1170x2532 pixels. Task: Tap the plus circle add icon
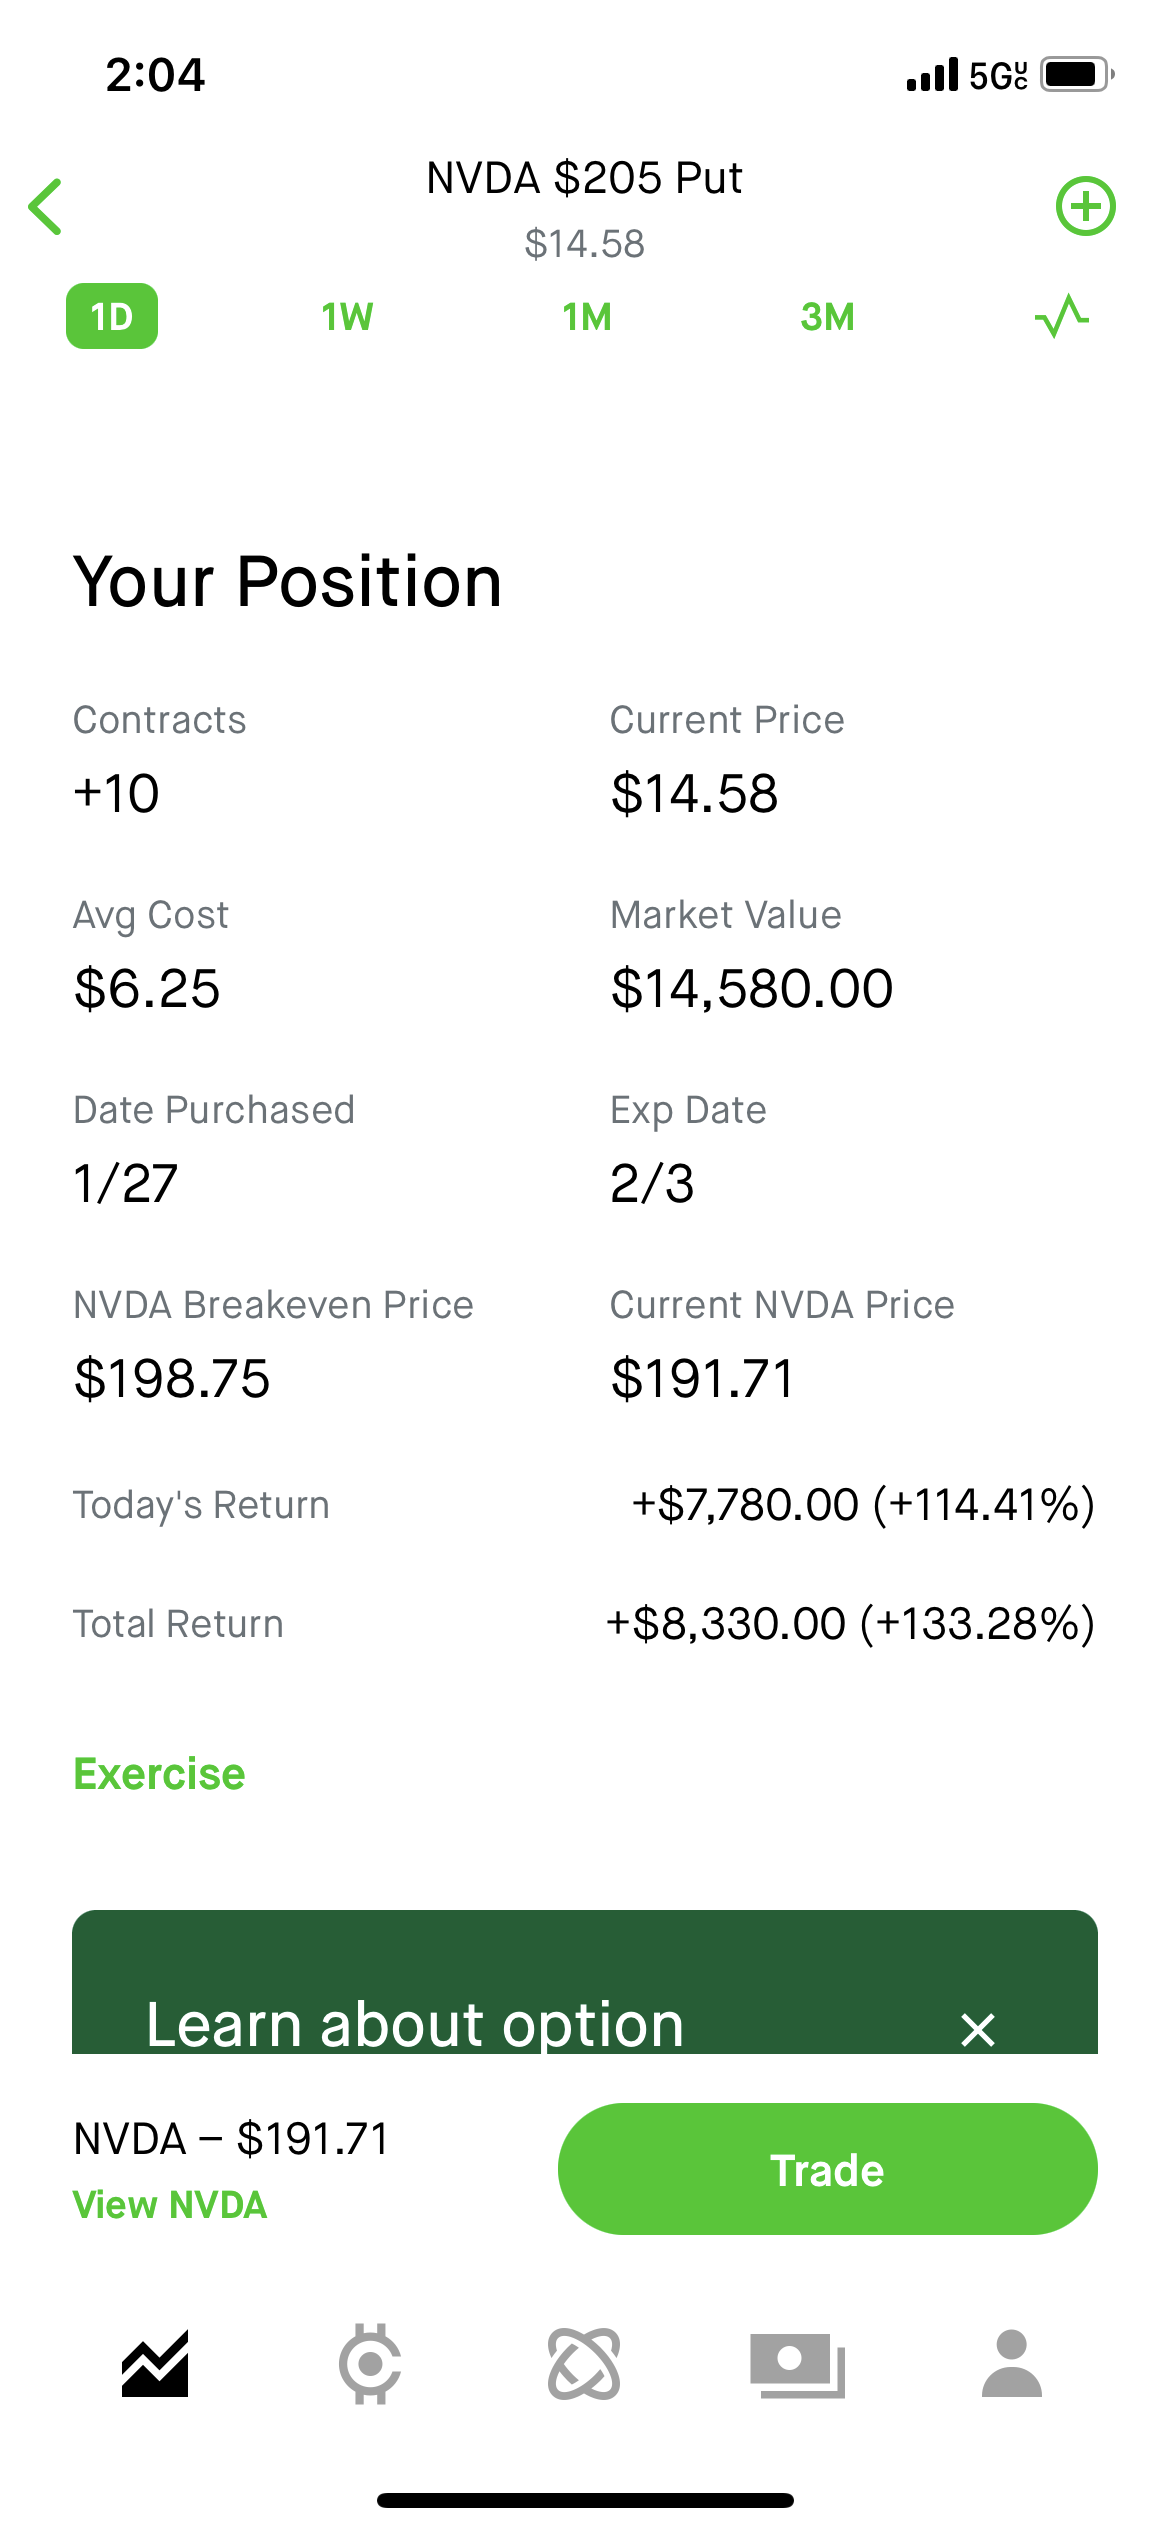click(x=1085, y=206)
